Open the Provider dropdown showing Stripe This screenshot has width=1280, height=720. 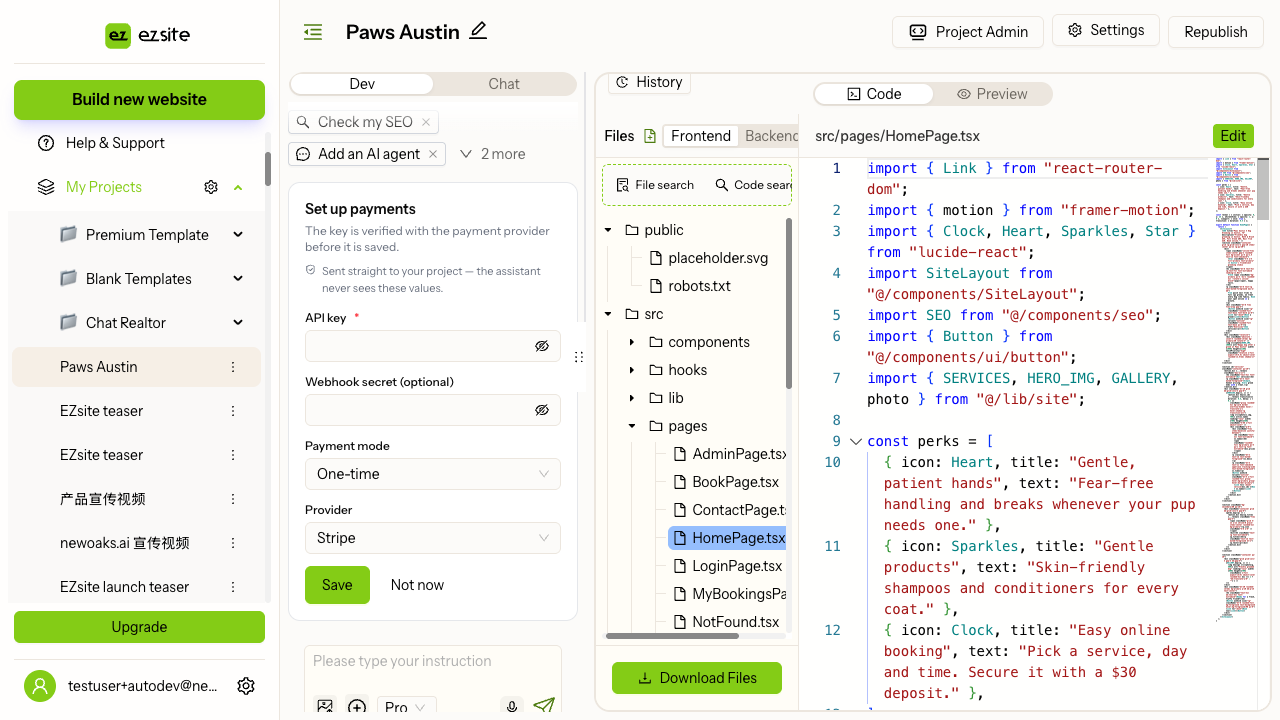click(433, 538)
